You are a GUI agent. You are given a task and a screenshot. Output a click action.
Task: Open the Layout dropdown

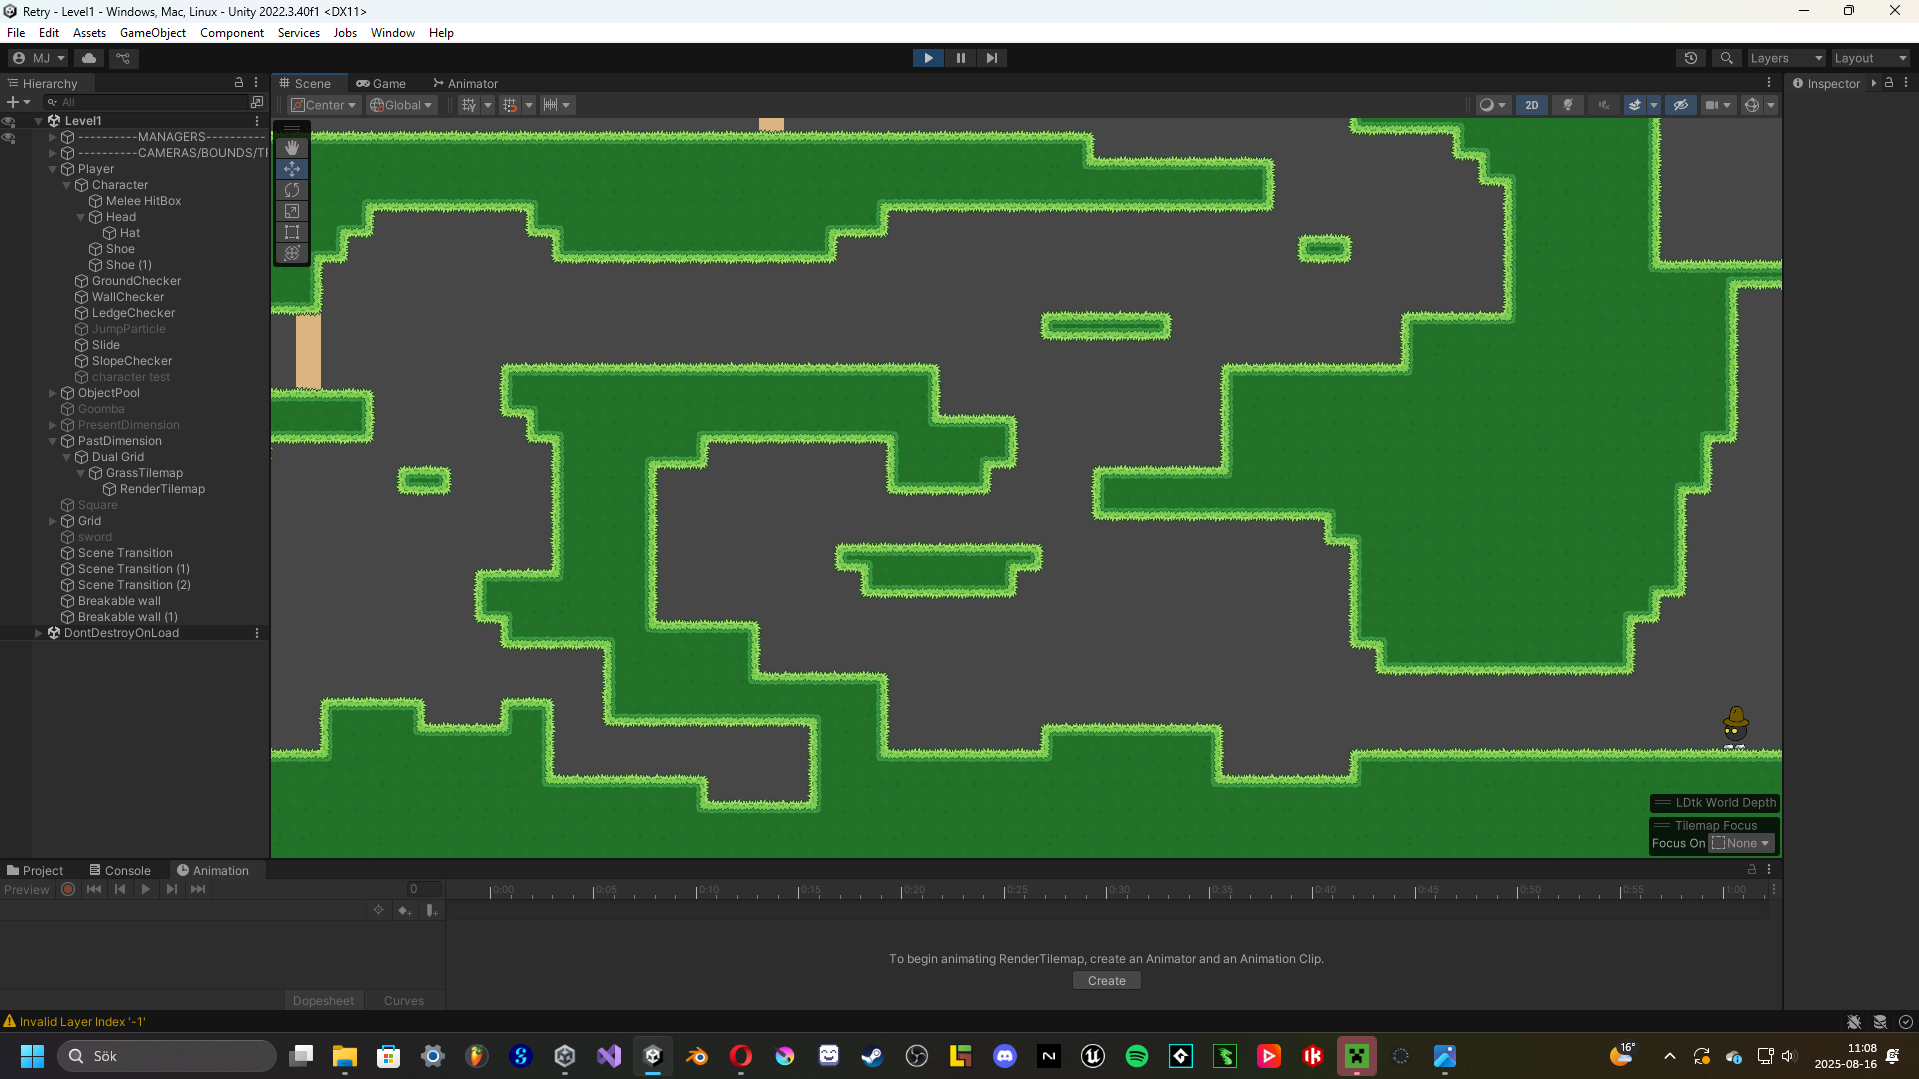pos(1870,58)
